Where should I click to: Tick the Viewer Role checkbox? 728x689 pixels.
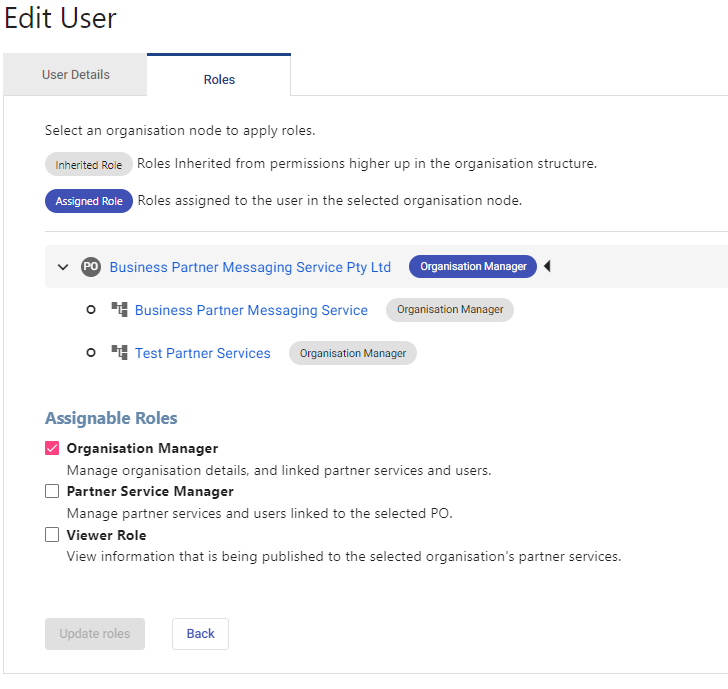[x=52, y=534]
